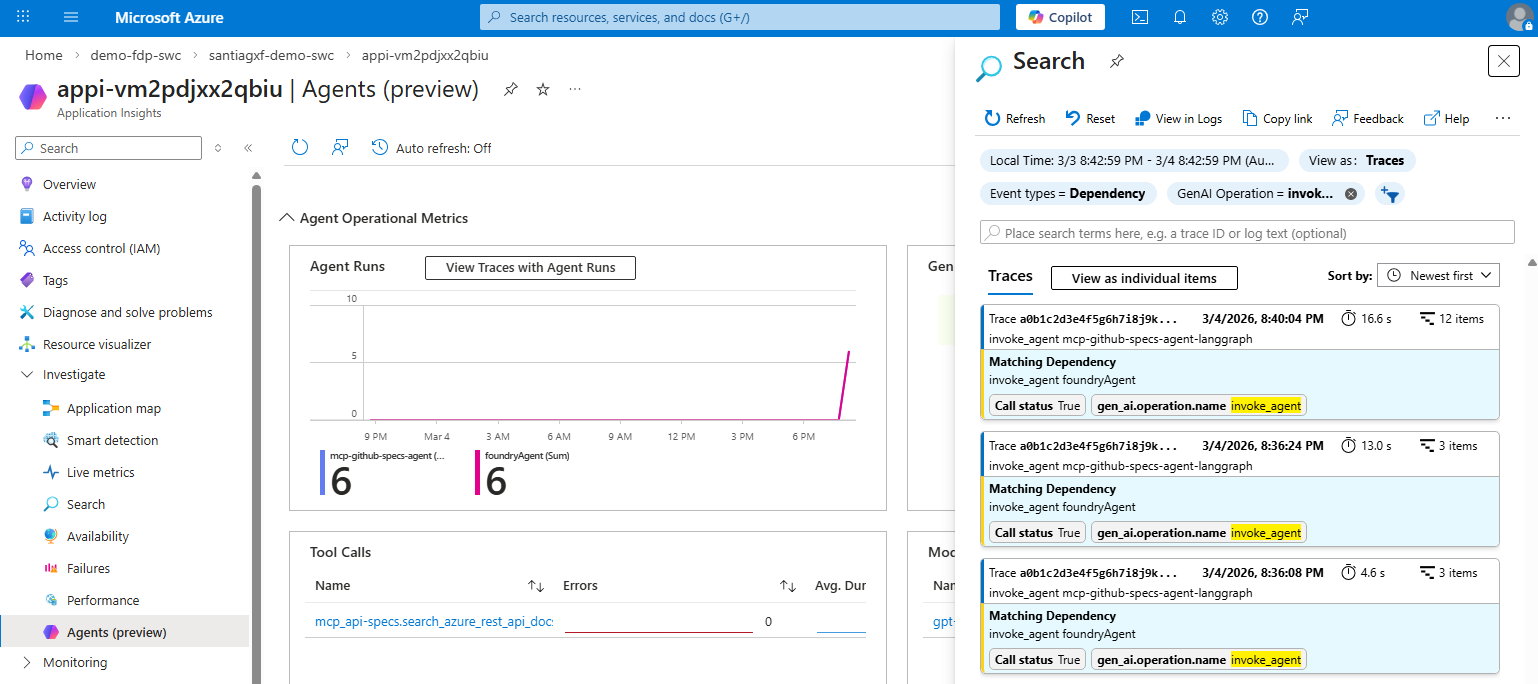Open Failures in sidebar
Viewport: 1538px width, 684px height.
pyautogui.click(x=88, y=568)
